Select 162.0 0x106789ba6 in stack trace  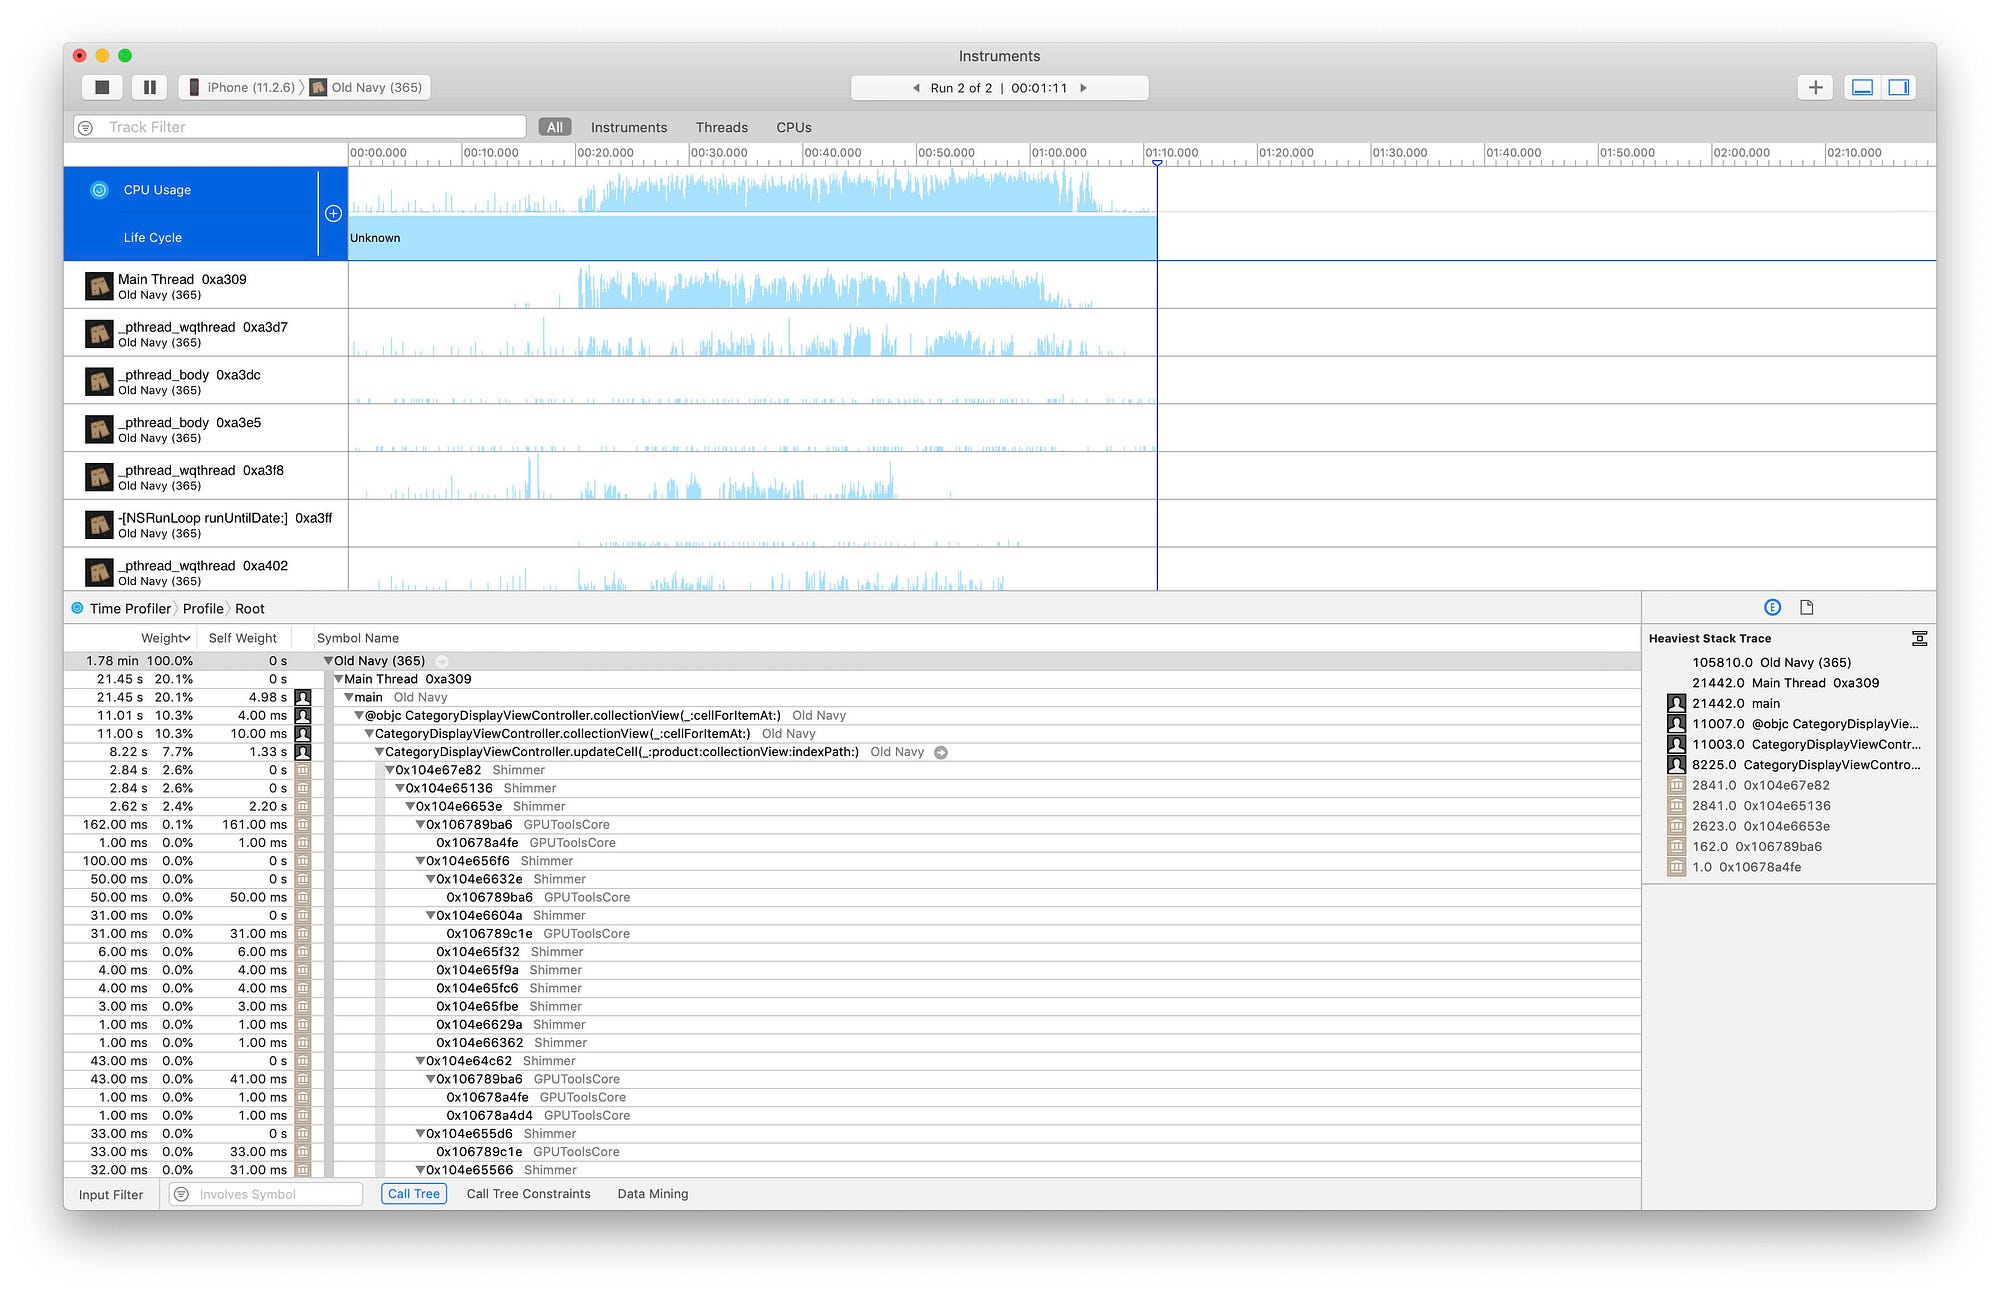click(x=1756, y=846)
